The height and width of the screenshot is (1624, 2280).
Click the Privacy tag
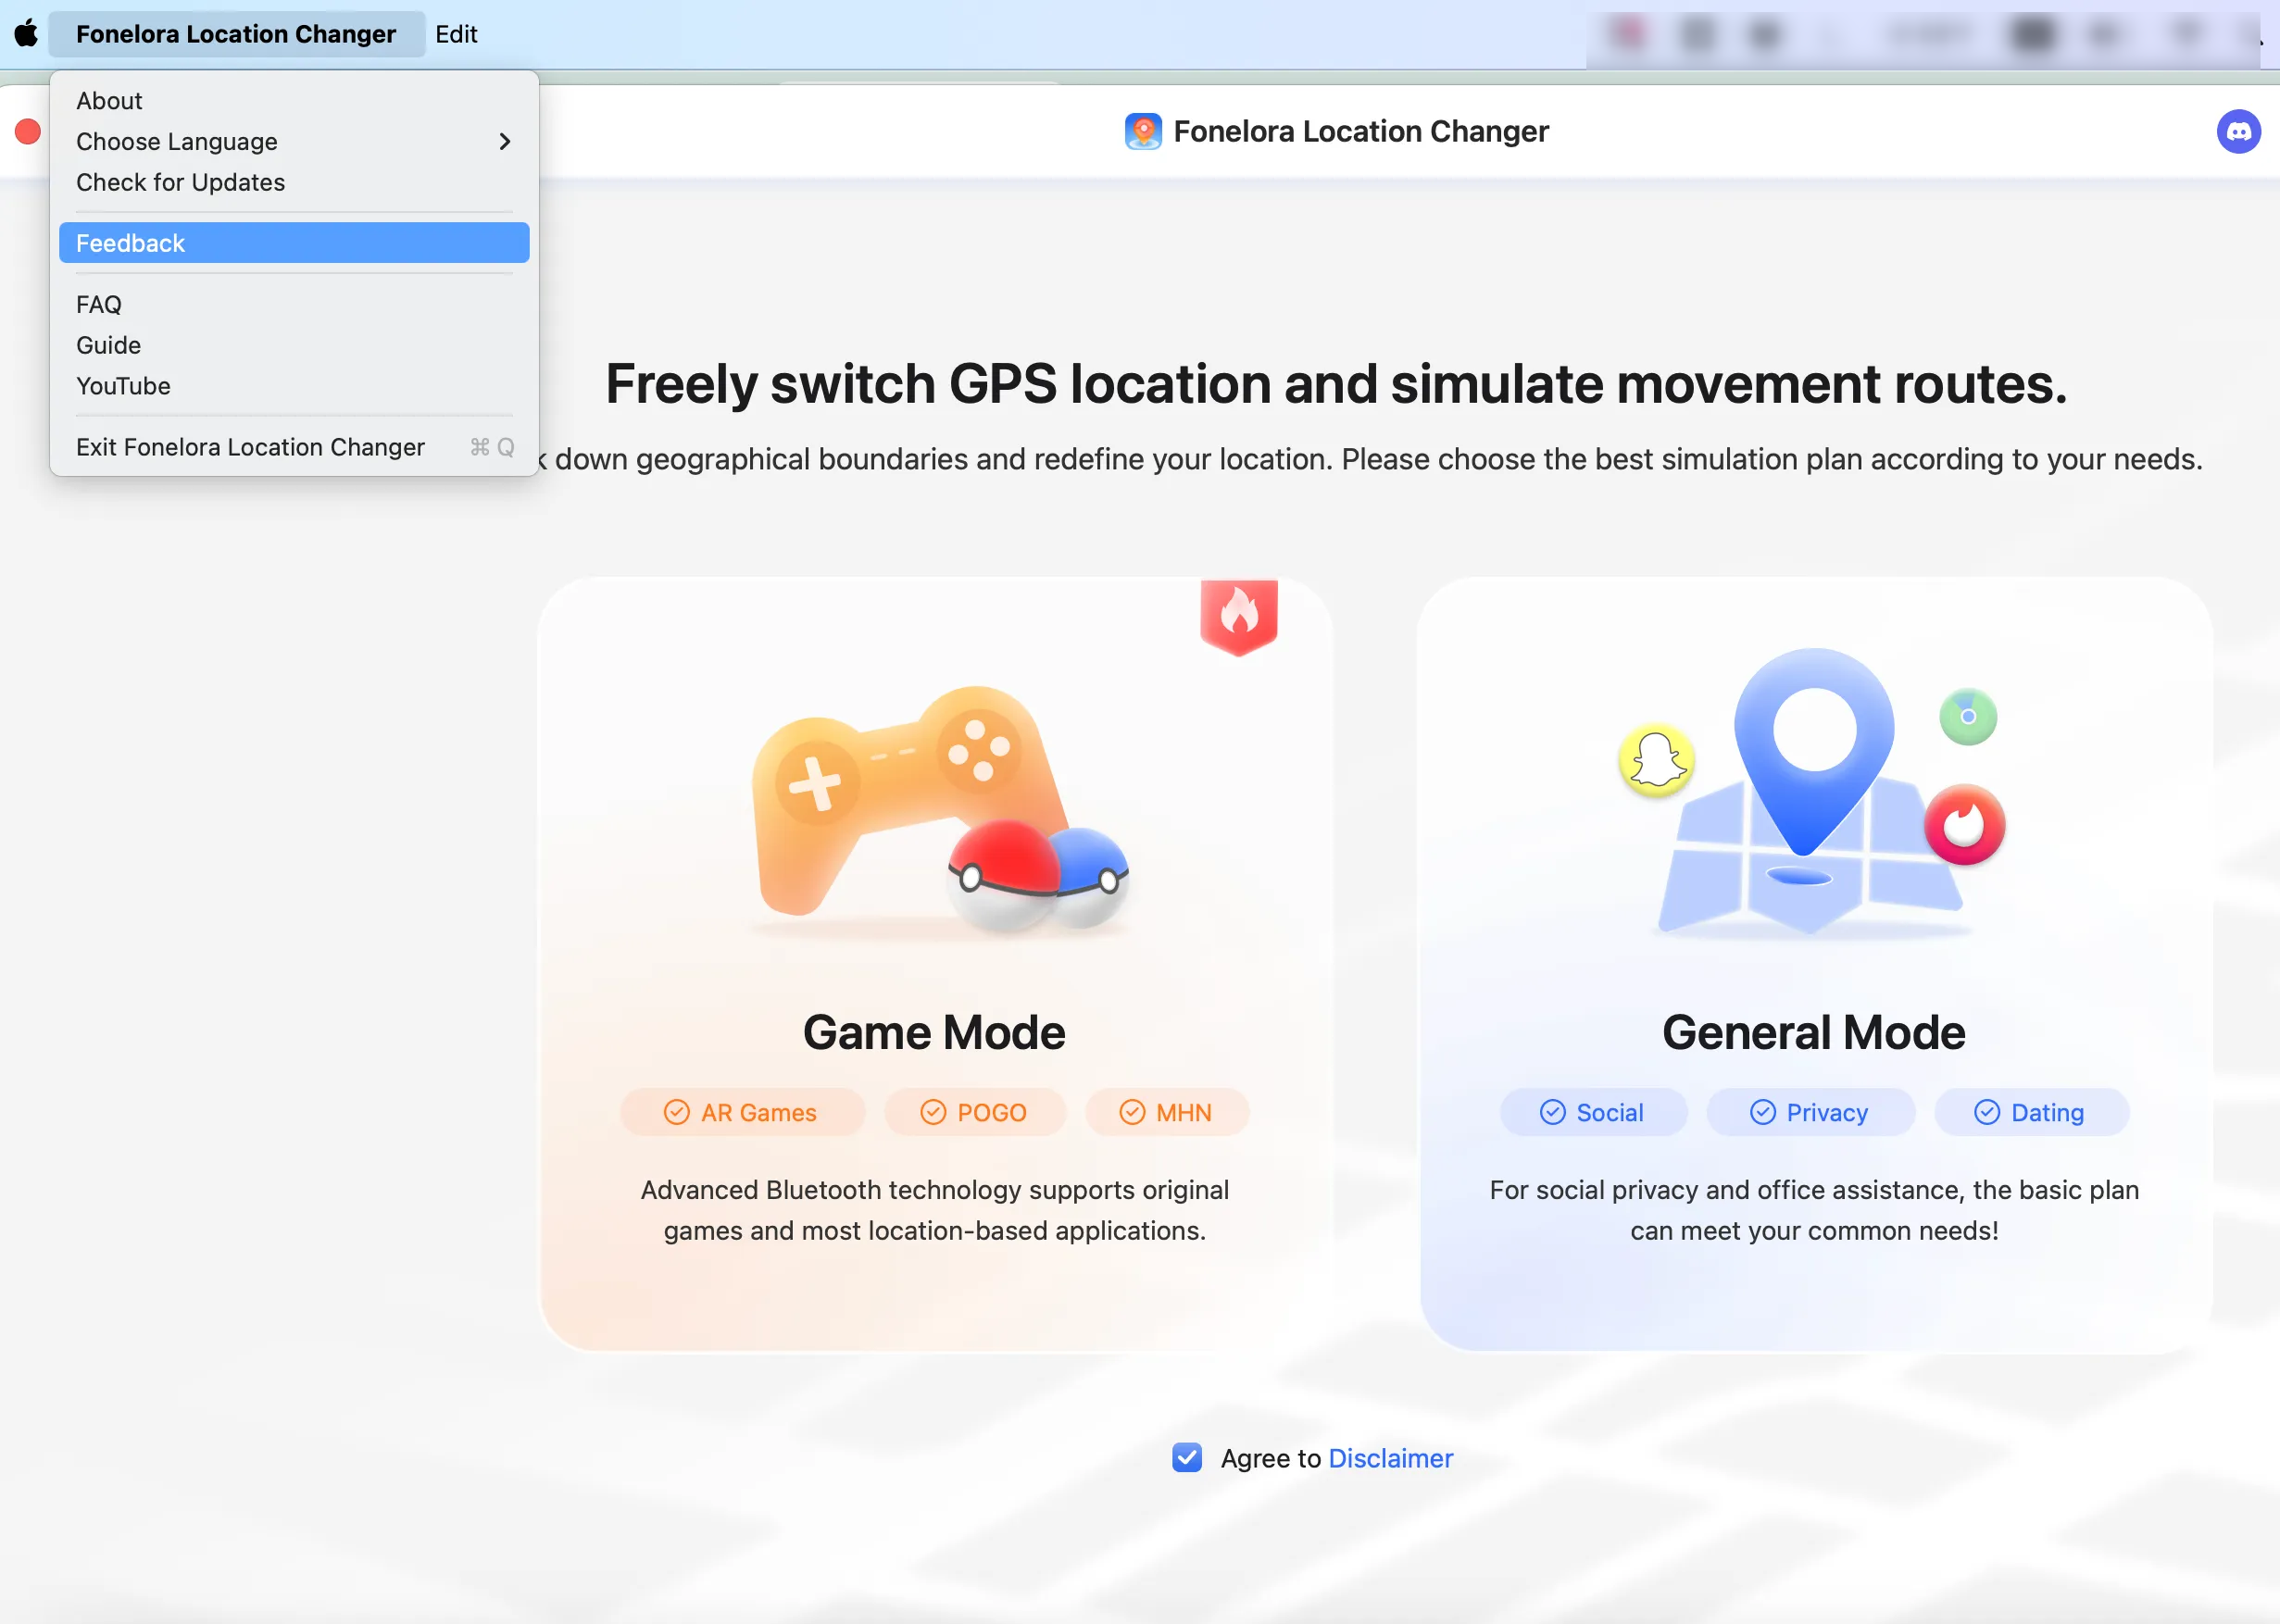(x=1810, y=1112)
